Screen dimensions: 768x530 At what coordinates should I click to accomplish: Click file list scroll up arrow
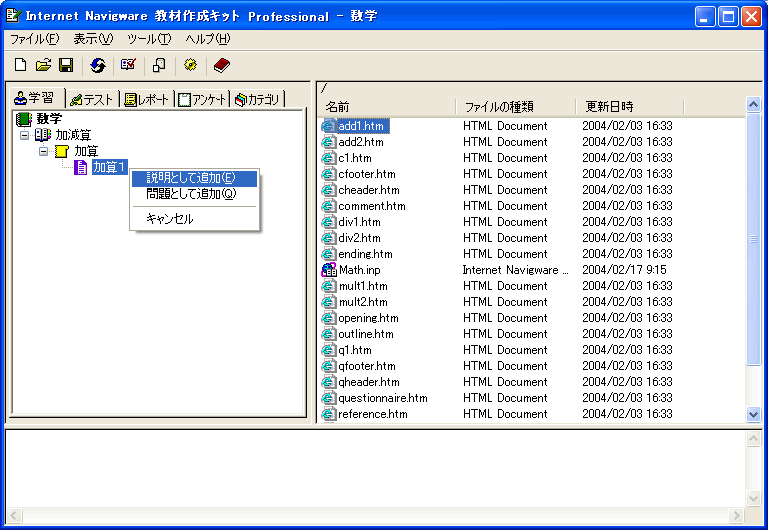pos(753,104)
